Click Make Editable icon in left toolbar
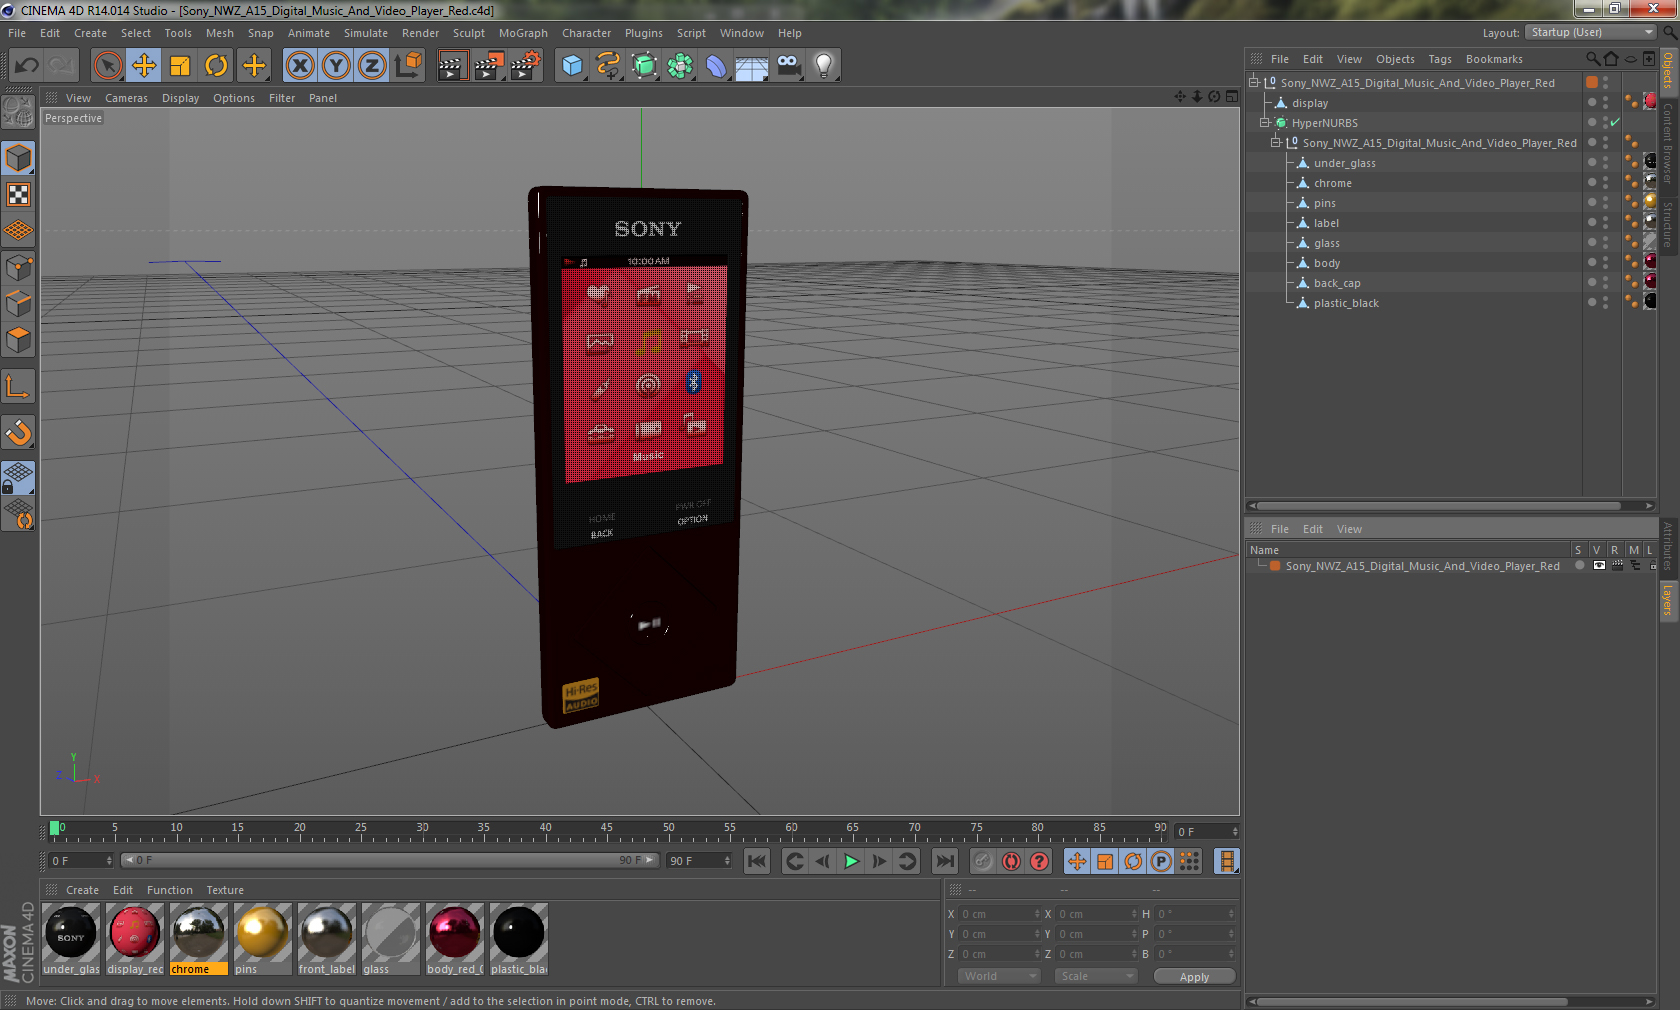The image size is (1680, 1010). point(18,112)
